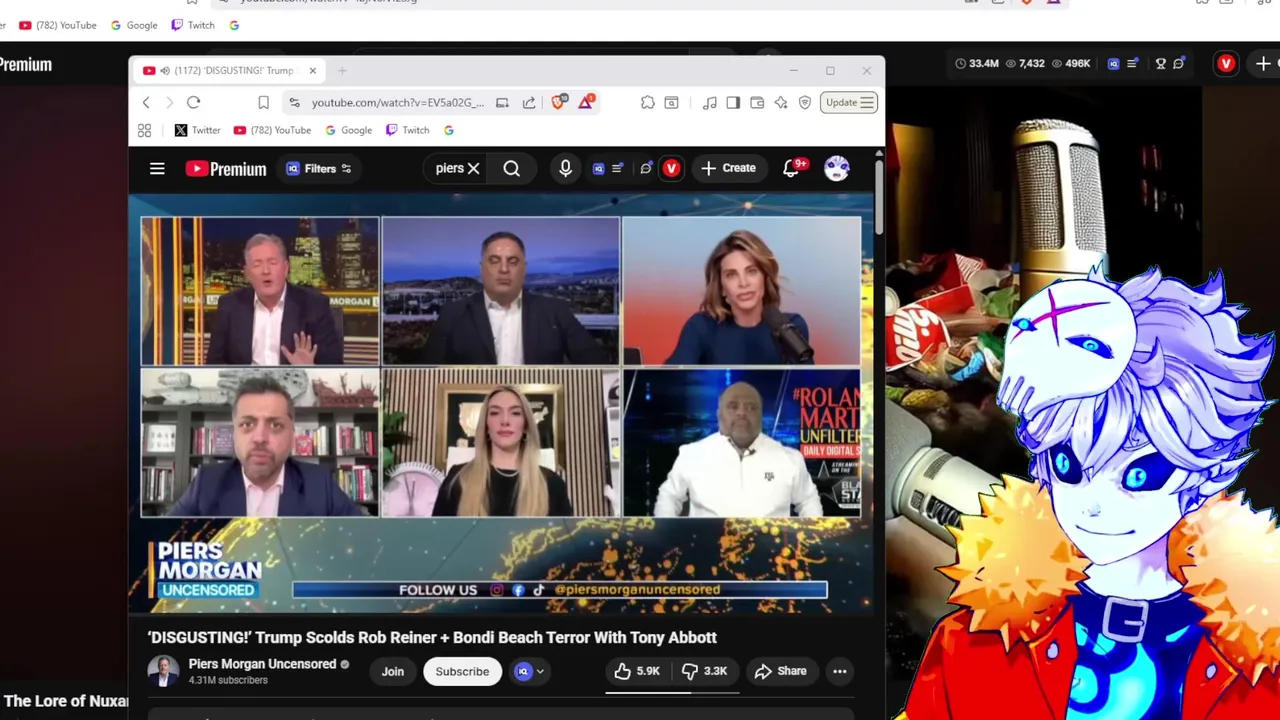Open the trophy icon in background window

[x=1161, y=64]
